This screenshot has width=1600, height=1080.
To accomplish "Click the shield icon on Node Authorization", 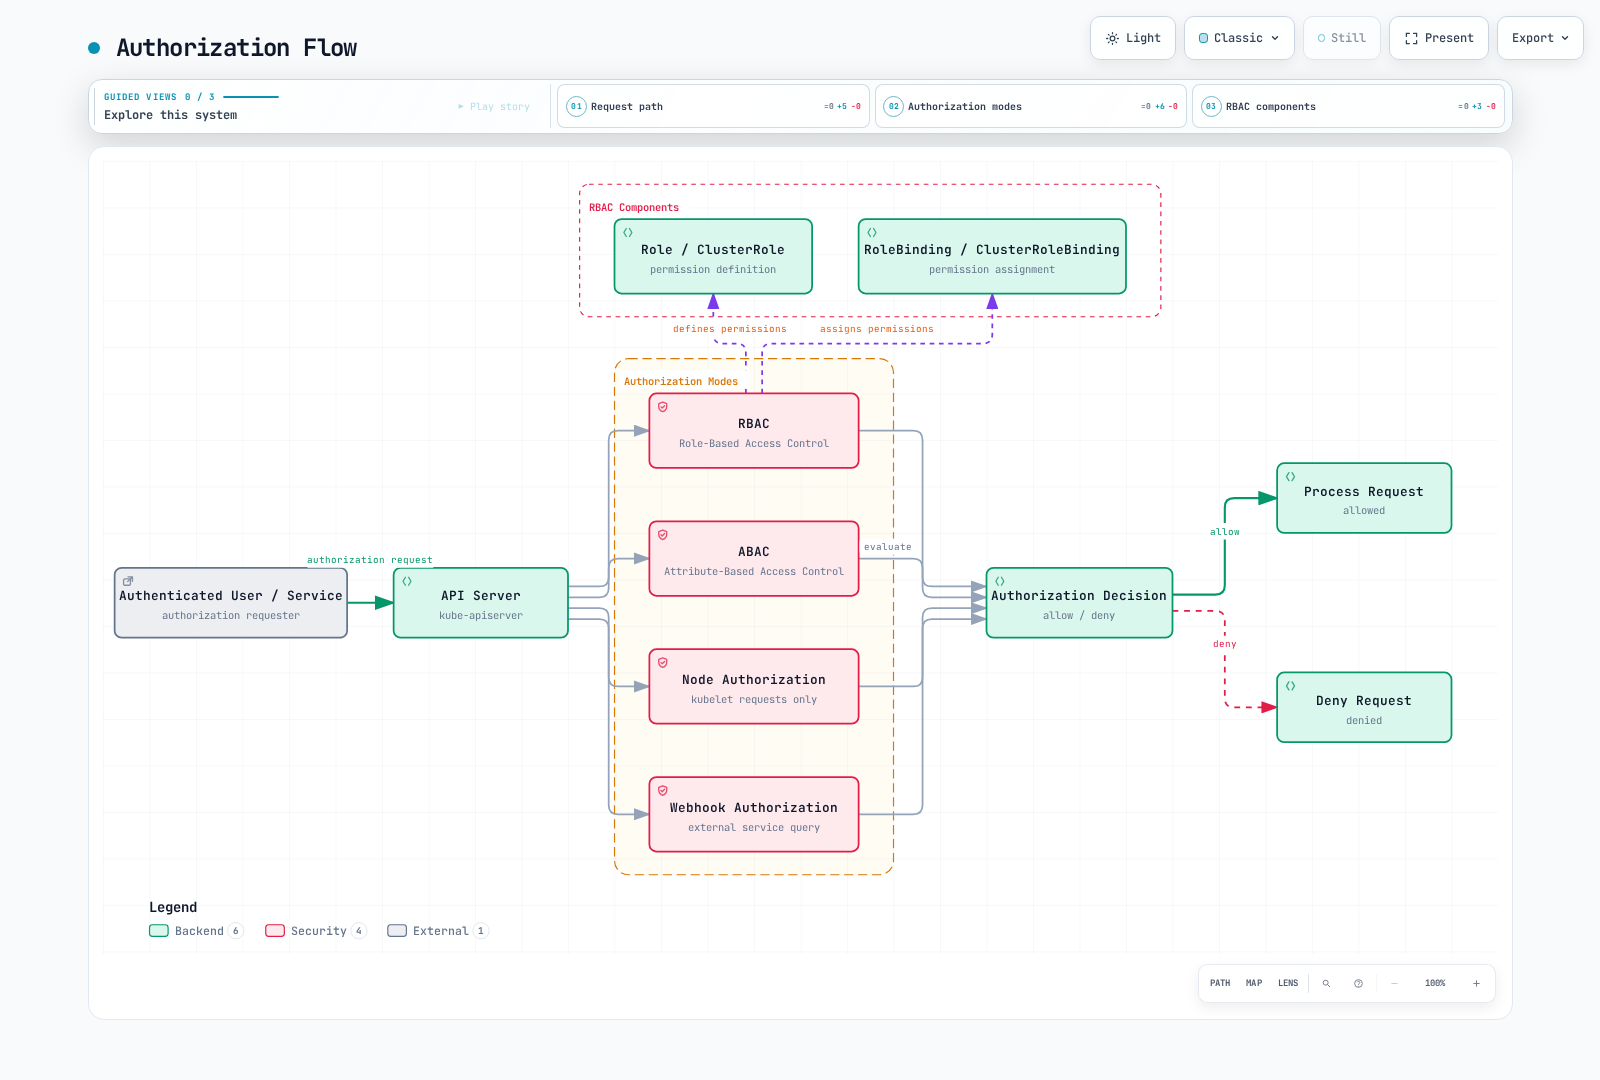I will coord(663,663).
